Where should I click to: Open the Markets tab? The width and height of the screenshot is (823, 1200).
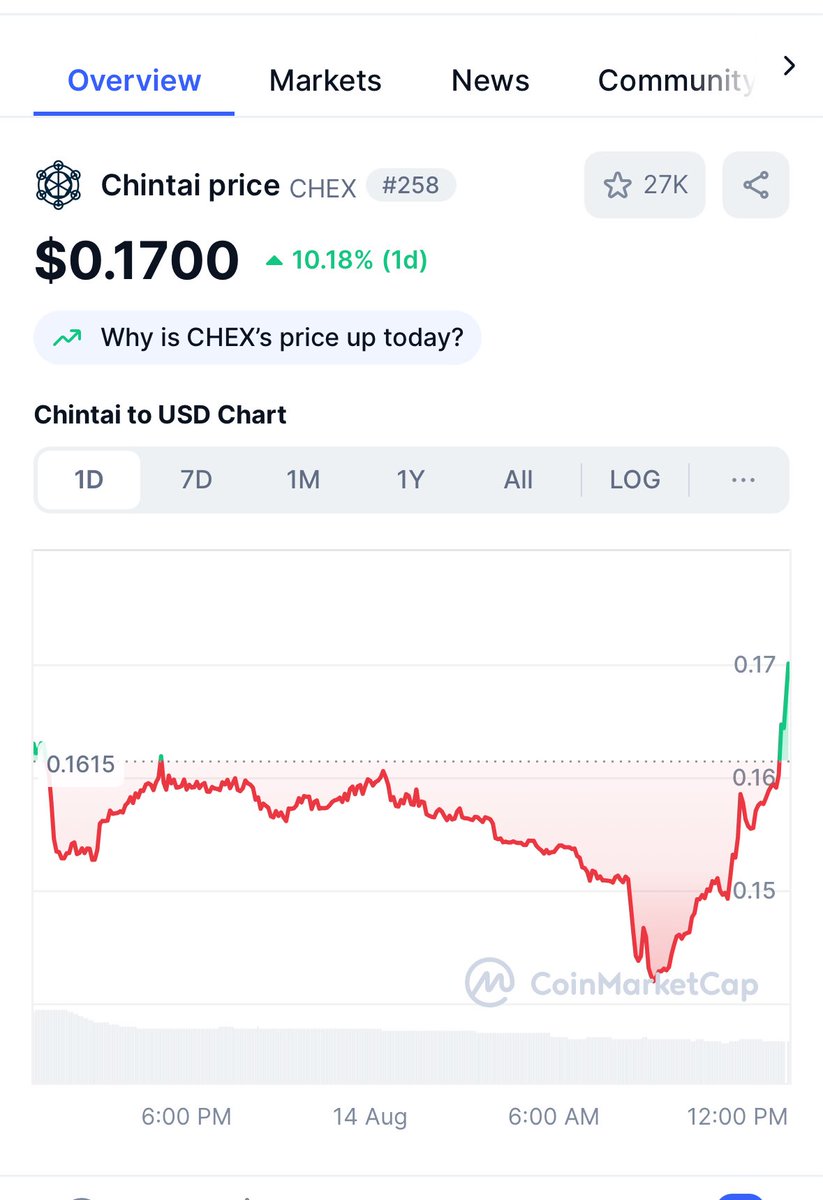point(325,81)
